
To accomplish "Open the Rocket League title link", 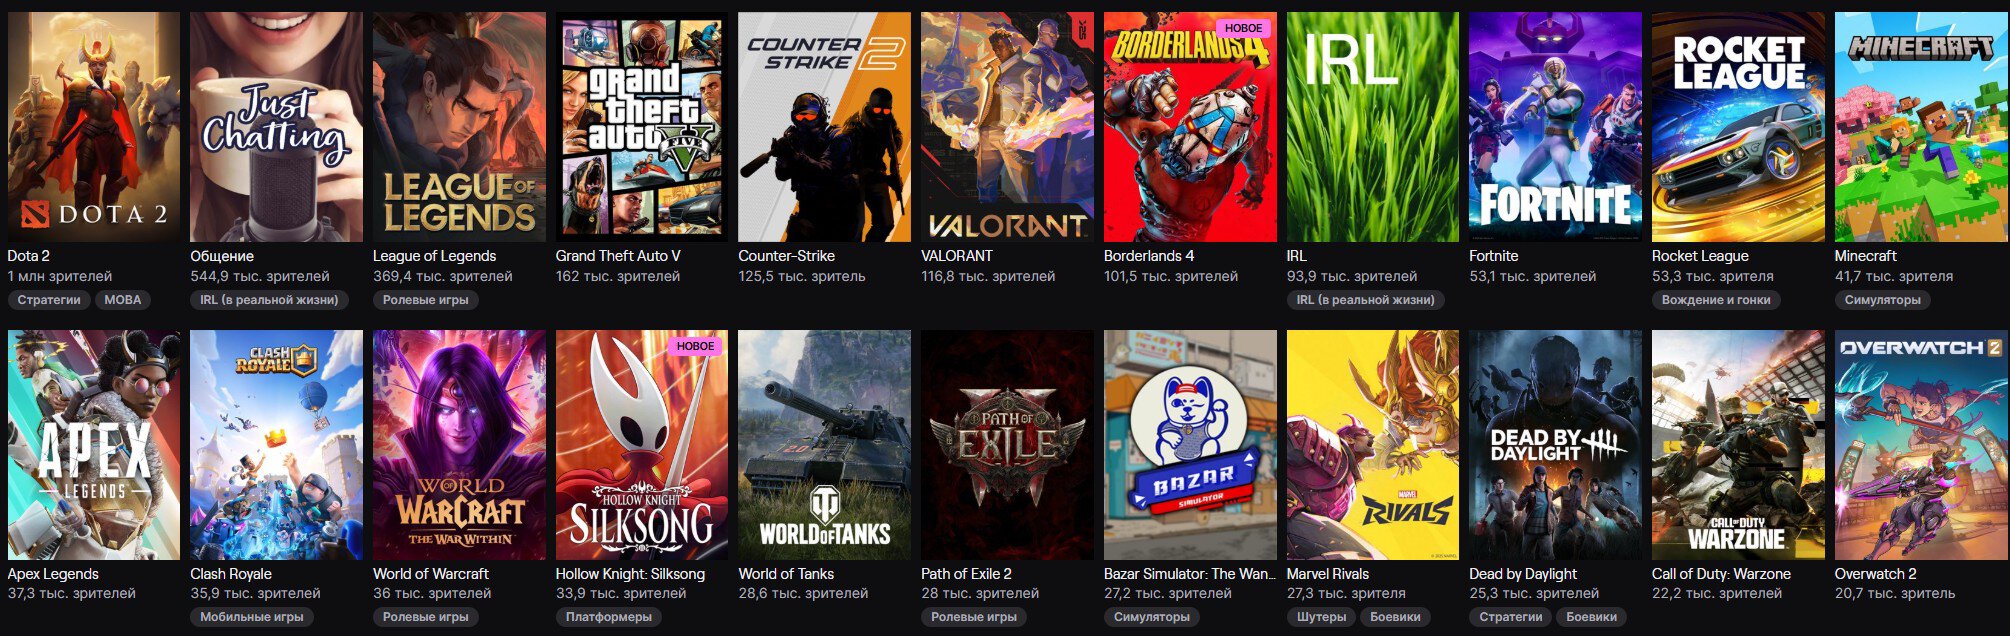I will pos(1700,256).
